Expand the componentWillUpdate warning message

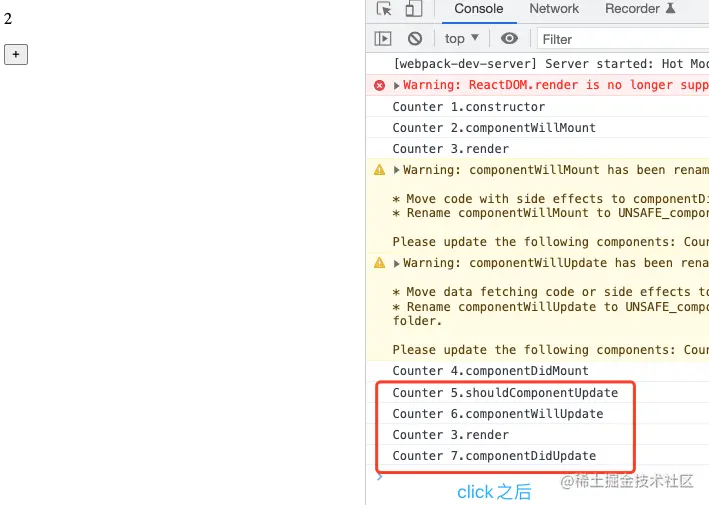[397, 263]
